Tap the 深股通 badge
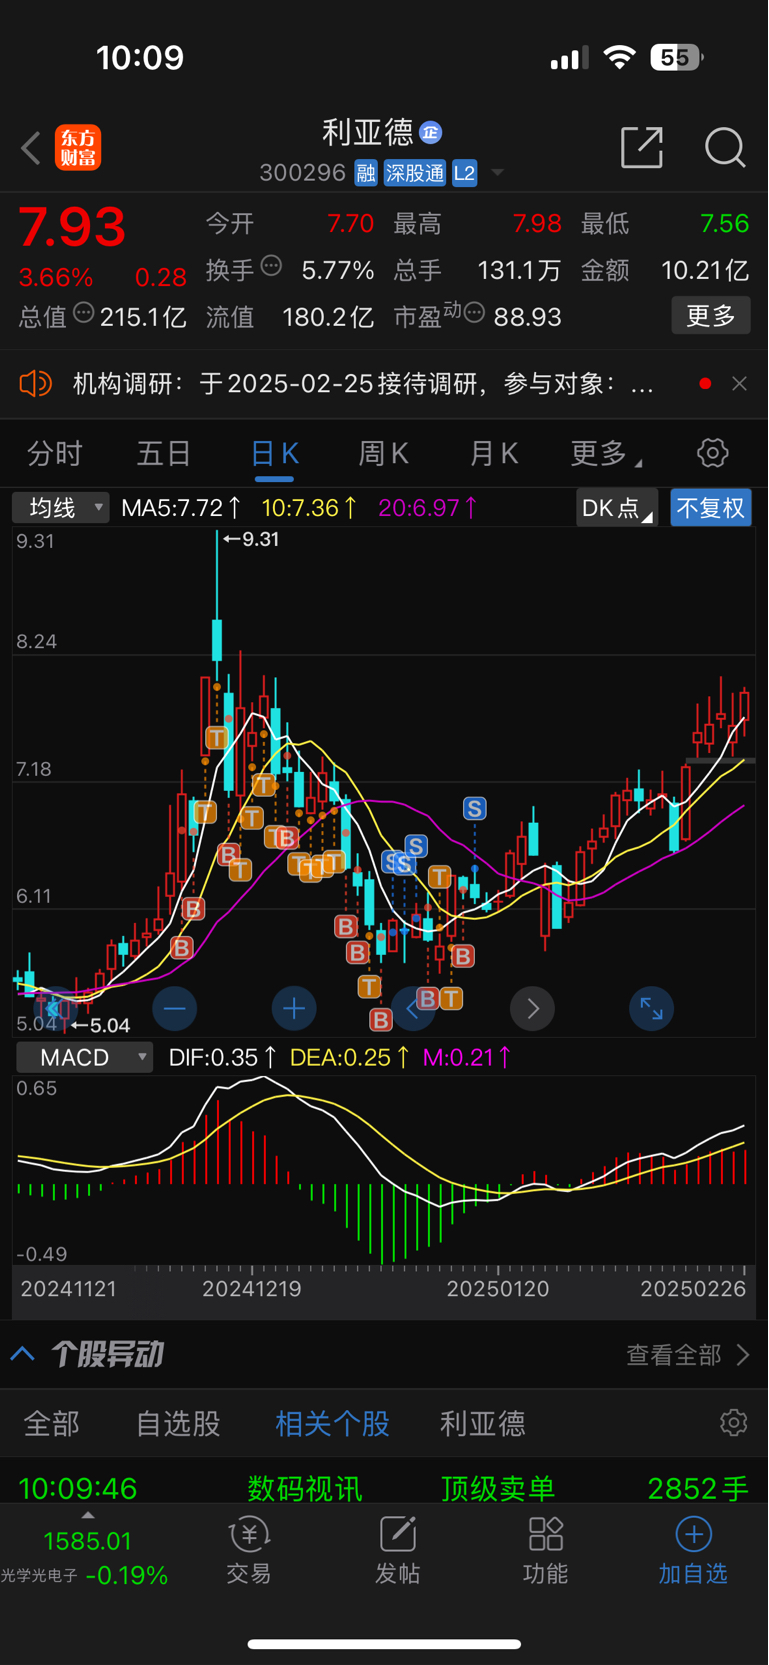Screen dimensions: 769x1665 pyautogui.click(x=414, y=173)
